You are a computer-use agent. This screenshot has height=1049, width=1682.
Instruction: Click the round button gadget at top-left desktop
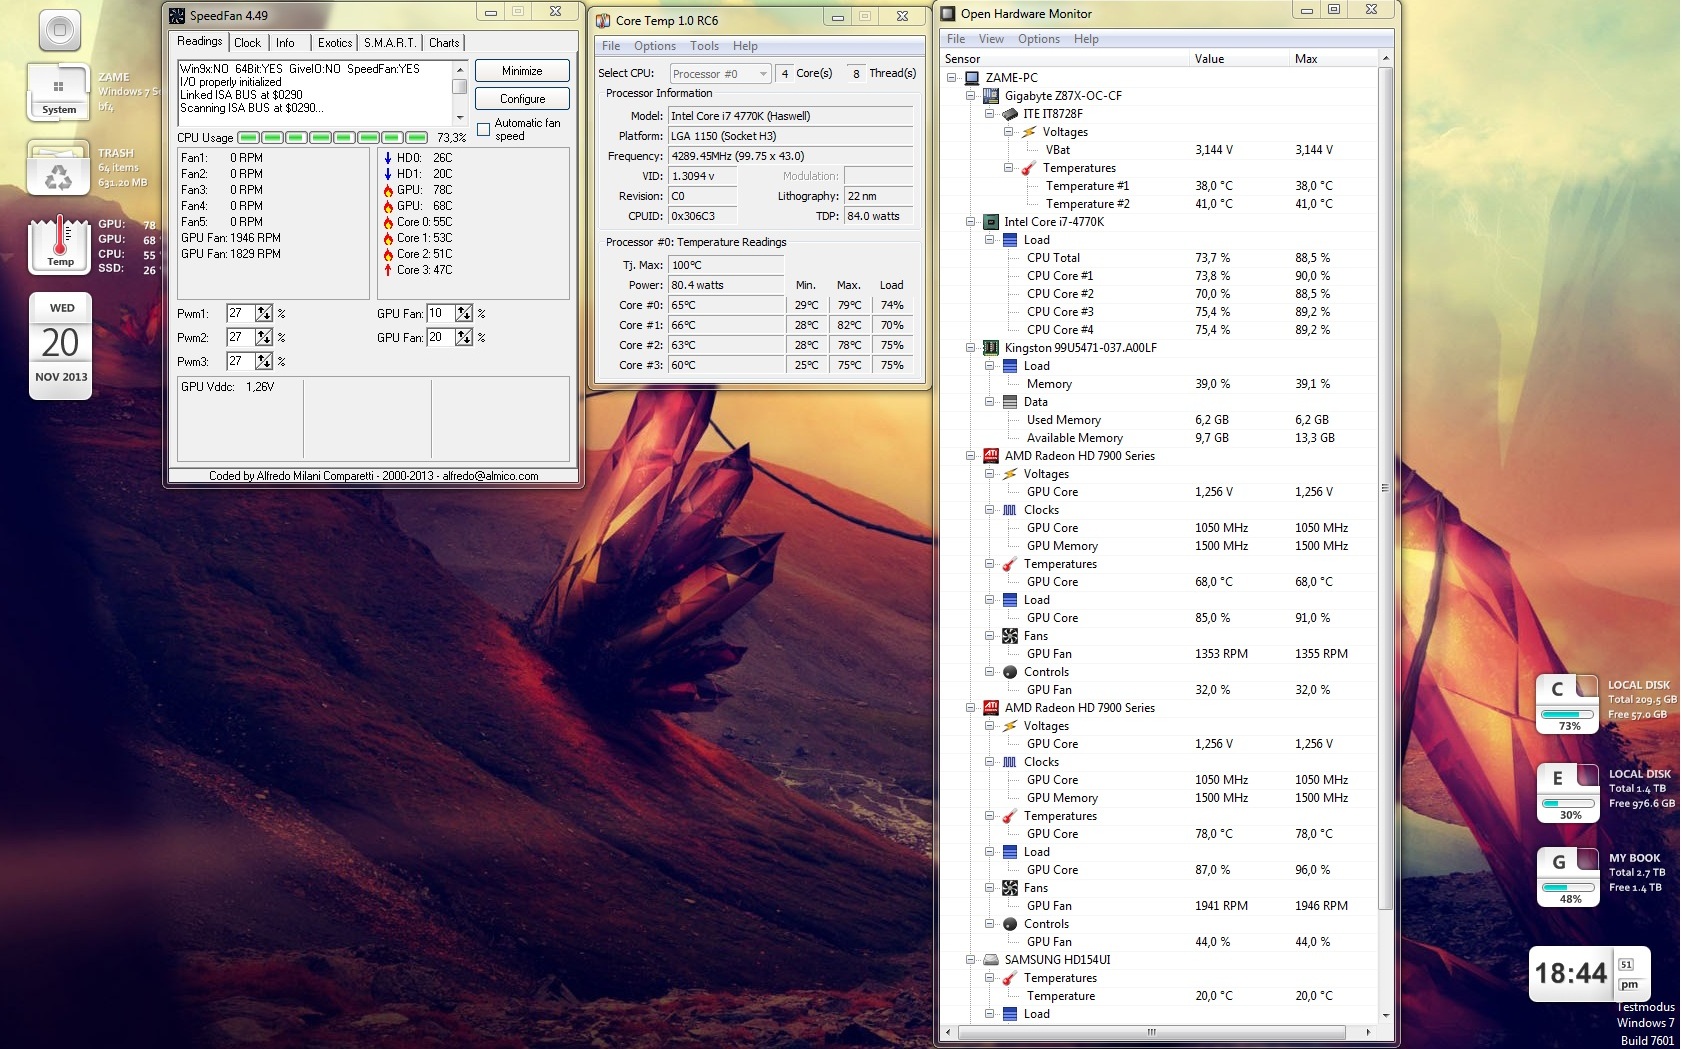[x=60, y=30]
